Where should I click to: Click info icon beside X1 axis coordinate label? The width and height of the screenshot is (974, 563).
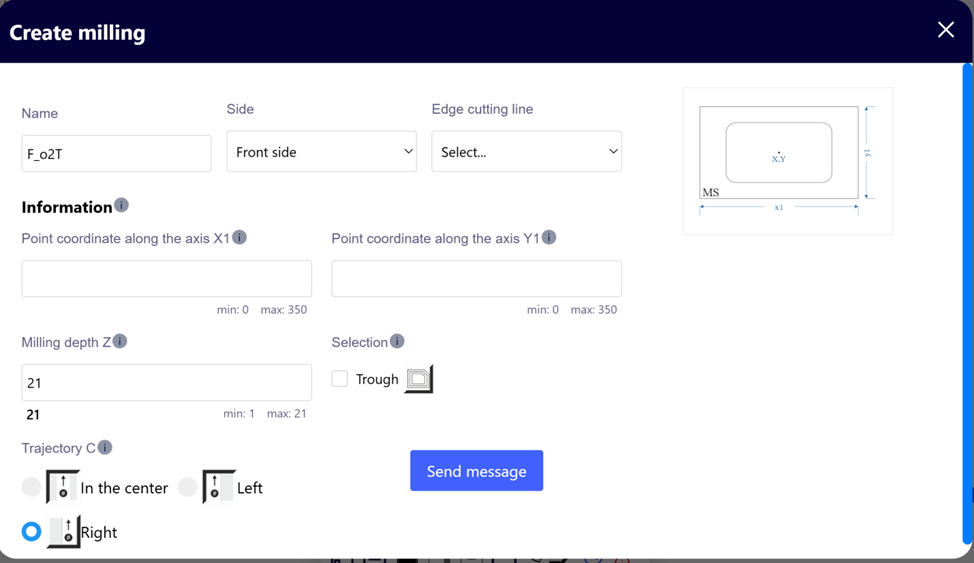[x=240, y=237]
